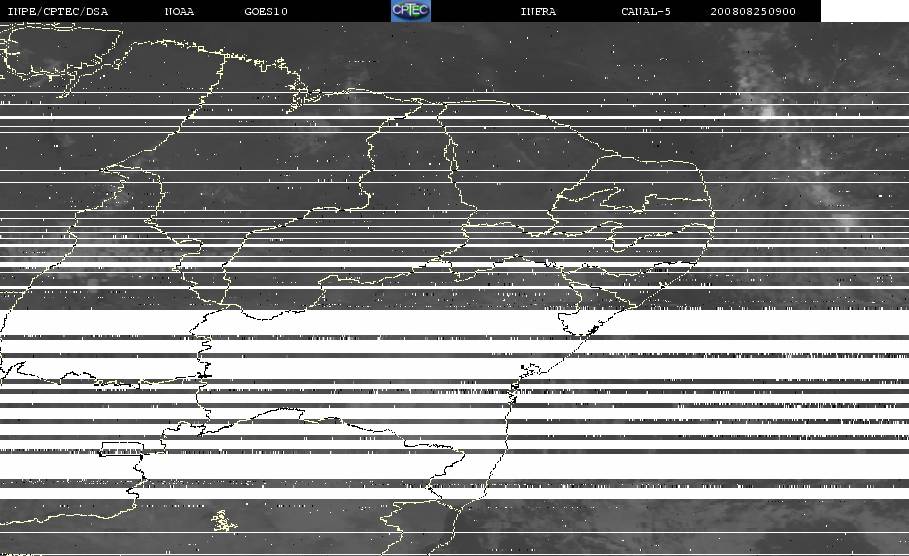Click the yellow outlined coastline at the top-left corner
909x556 pixels.
click(58, 55)
